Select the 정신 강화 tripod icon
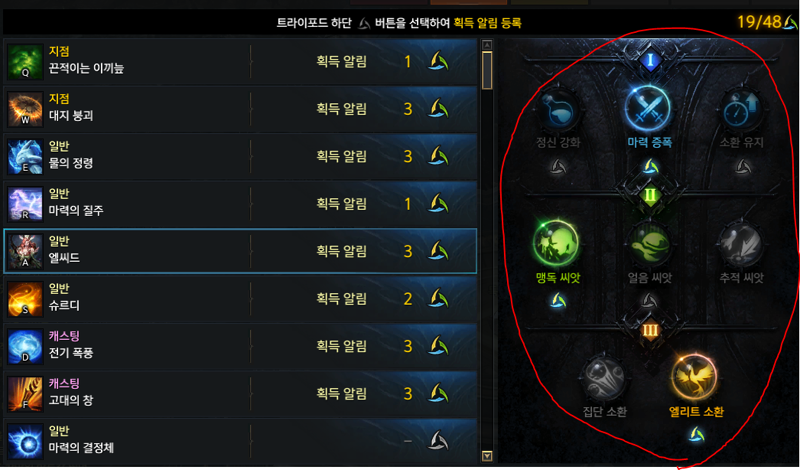The width and height of the screenshot is (800, 470). pos(558,109)
